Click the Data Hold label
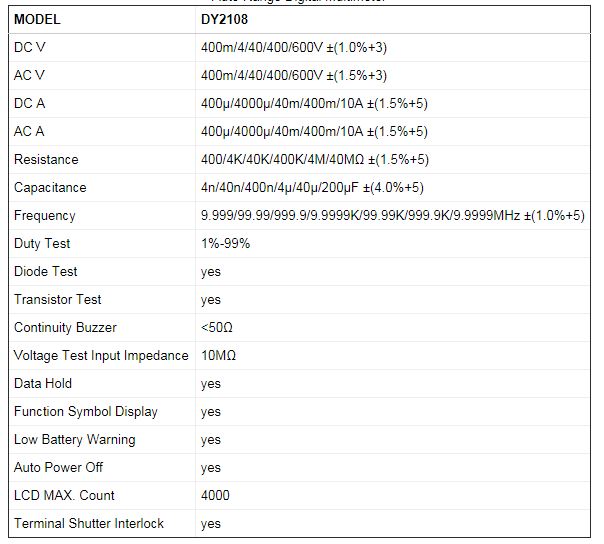The height and width of the screenshot is (544, 604). (43, 383)
